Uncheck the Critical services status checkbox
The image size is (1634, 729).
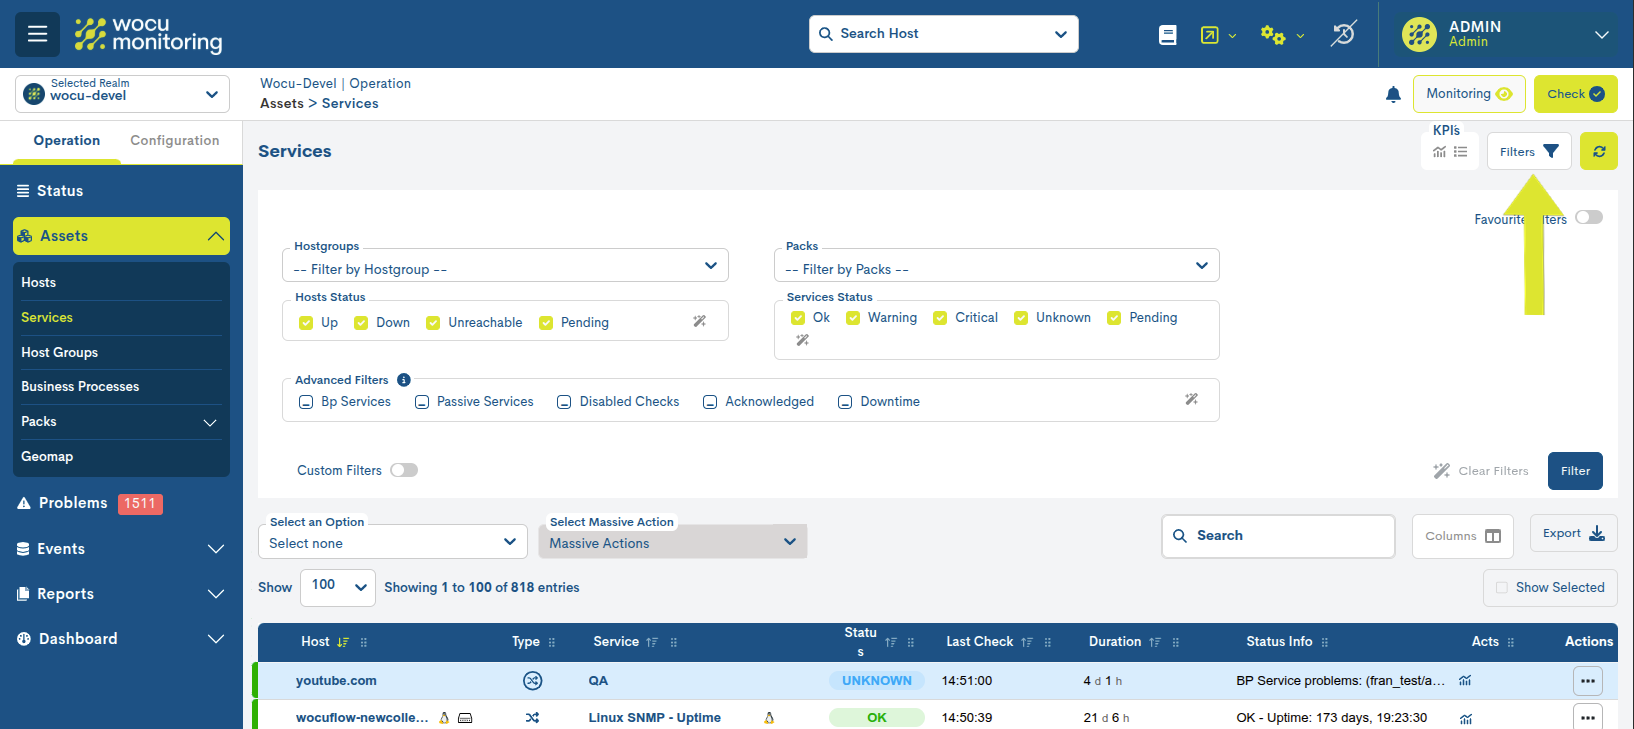[x=940, y=318]
